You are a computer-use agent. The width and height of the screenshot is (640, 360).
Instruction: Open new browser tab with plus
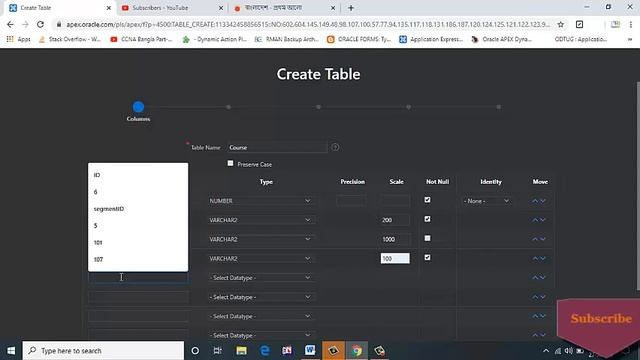[x=351, y=8]
